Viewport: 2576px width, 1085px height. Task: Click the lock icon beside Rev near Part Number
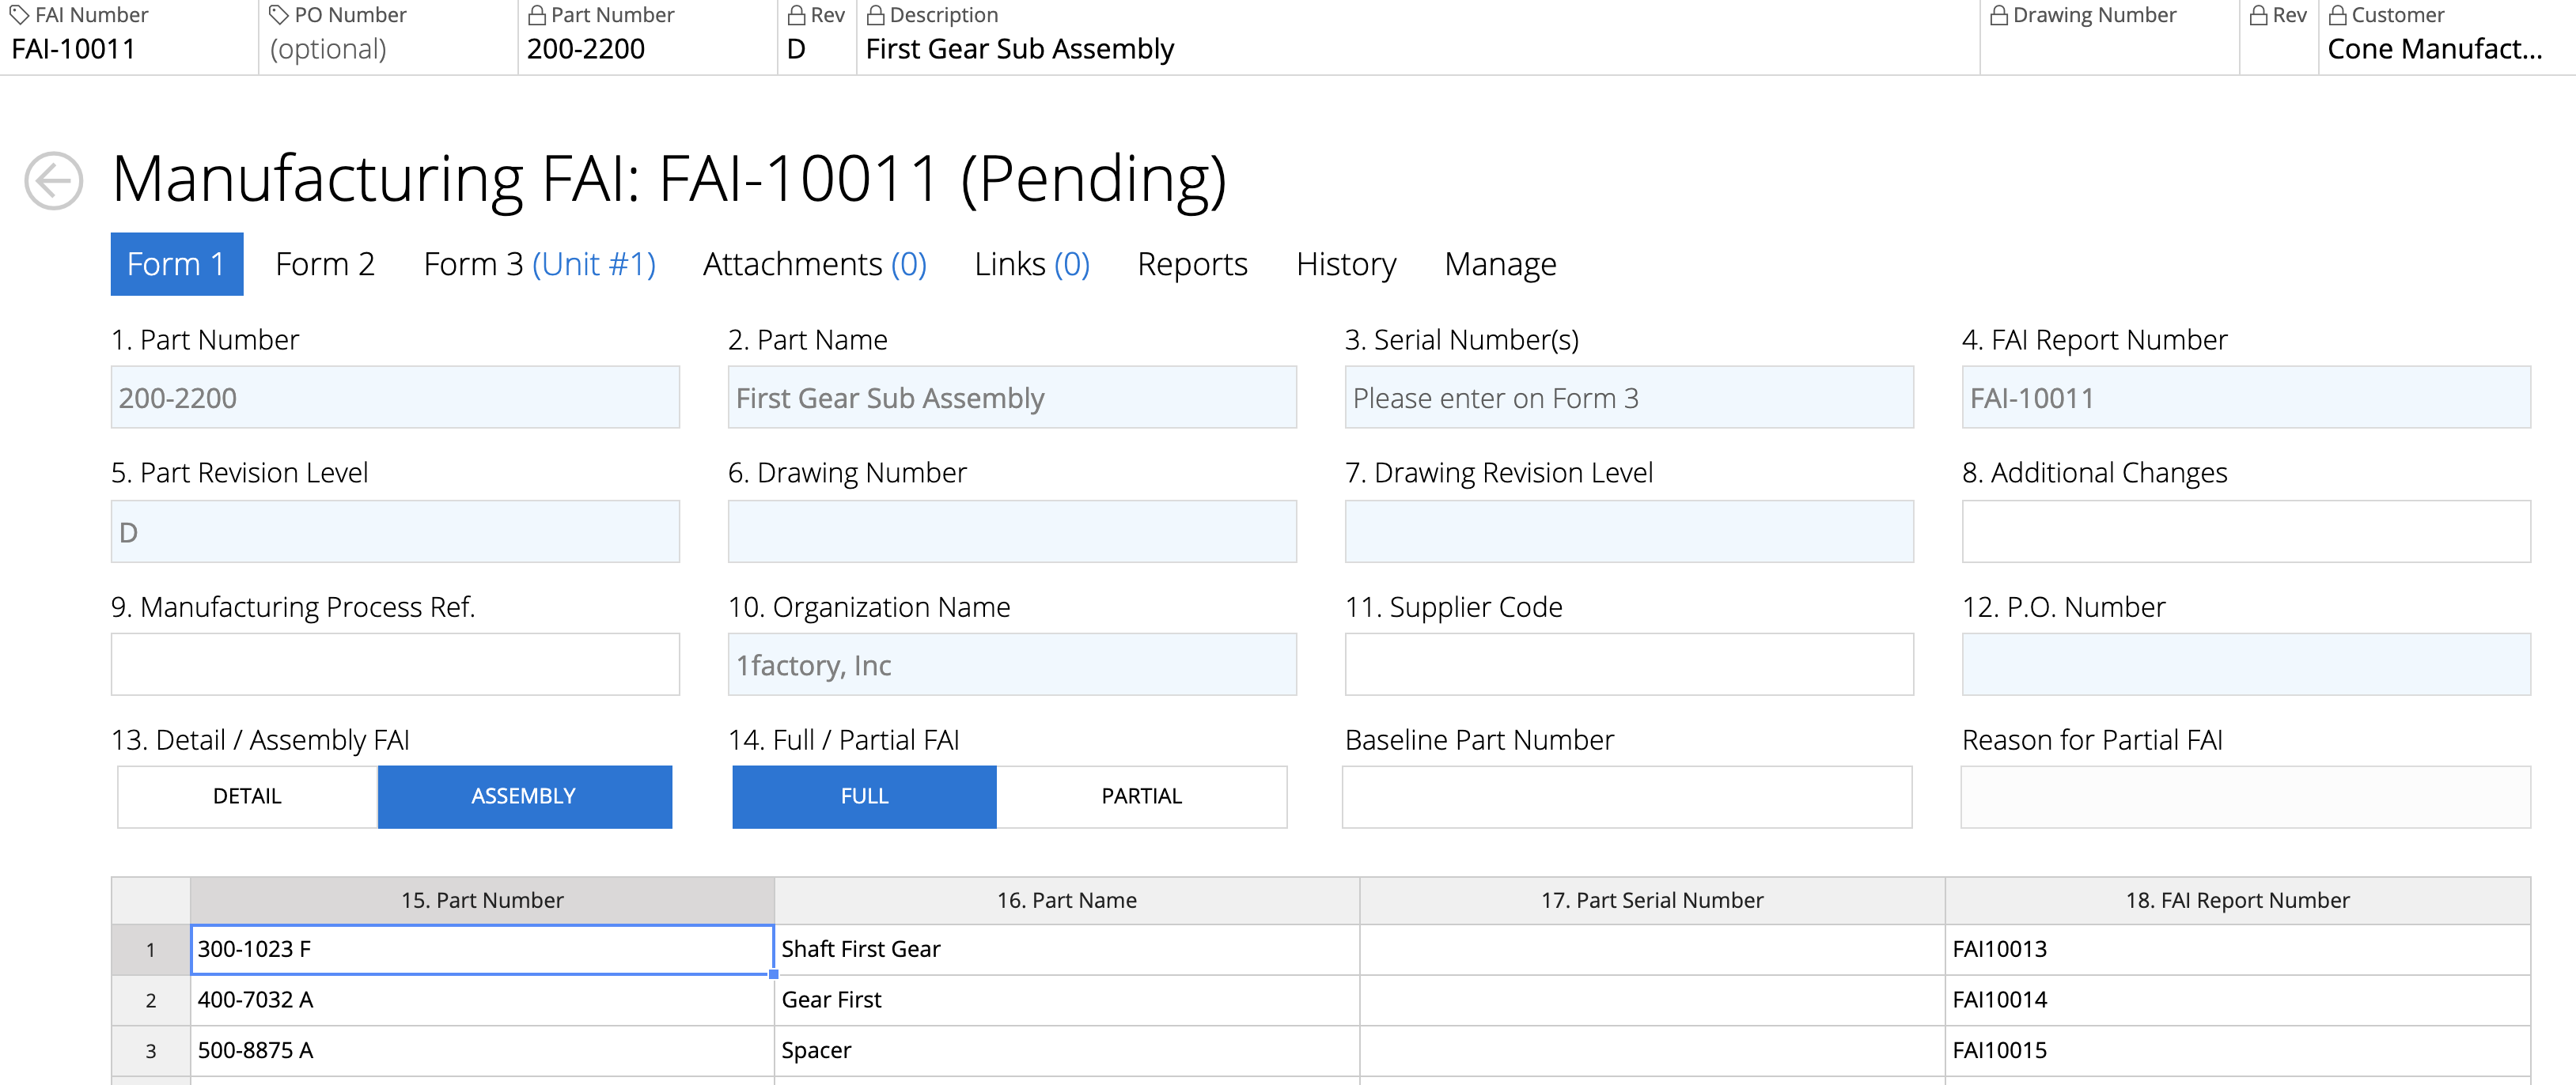pyautogui.click(x=797, y=15)
